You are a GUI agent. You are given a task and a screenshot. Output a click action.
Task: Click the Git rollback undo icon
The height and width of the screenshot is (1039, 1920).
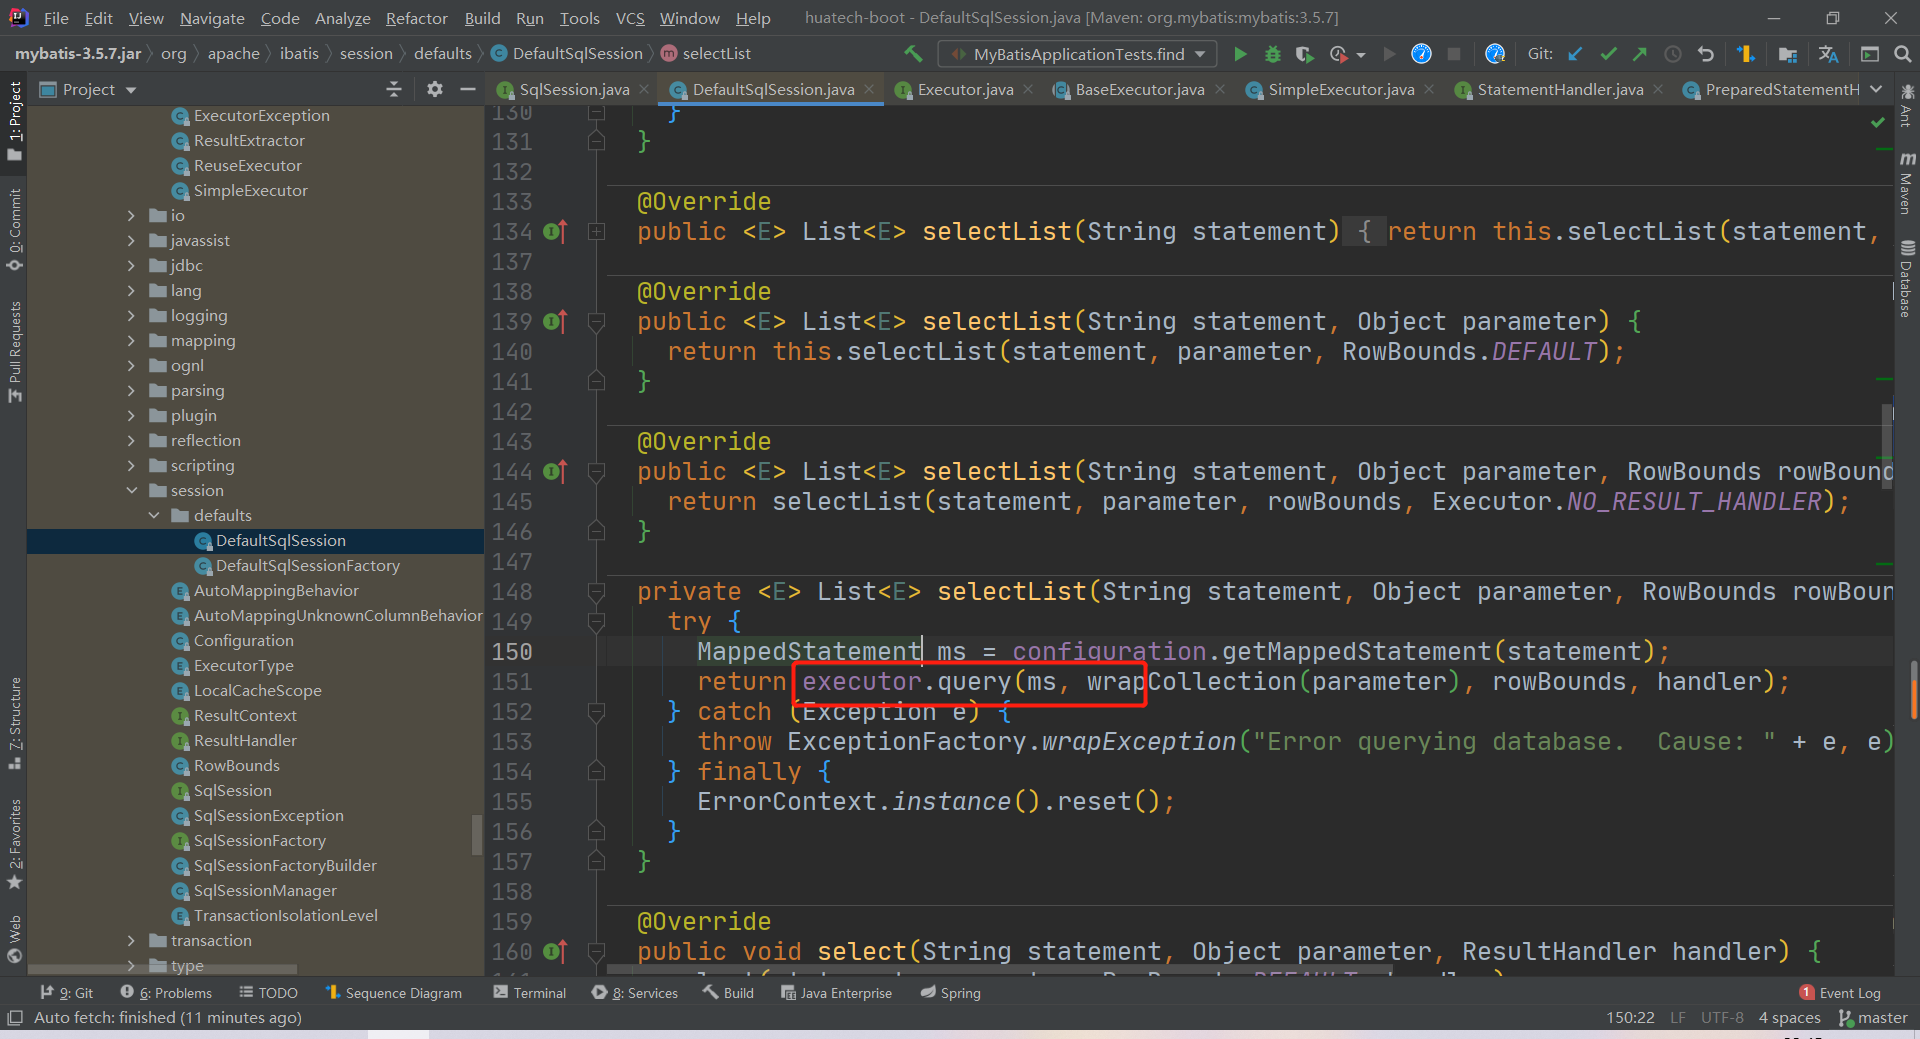(1706, 54)
